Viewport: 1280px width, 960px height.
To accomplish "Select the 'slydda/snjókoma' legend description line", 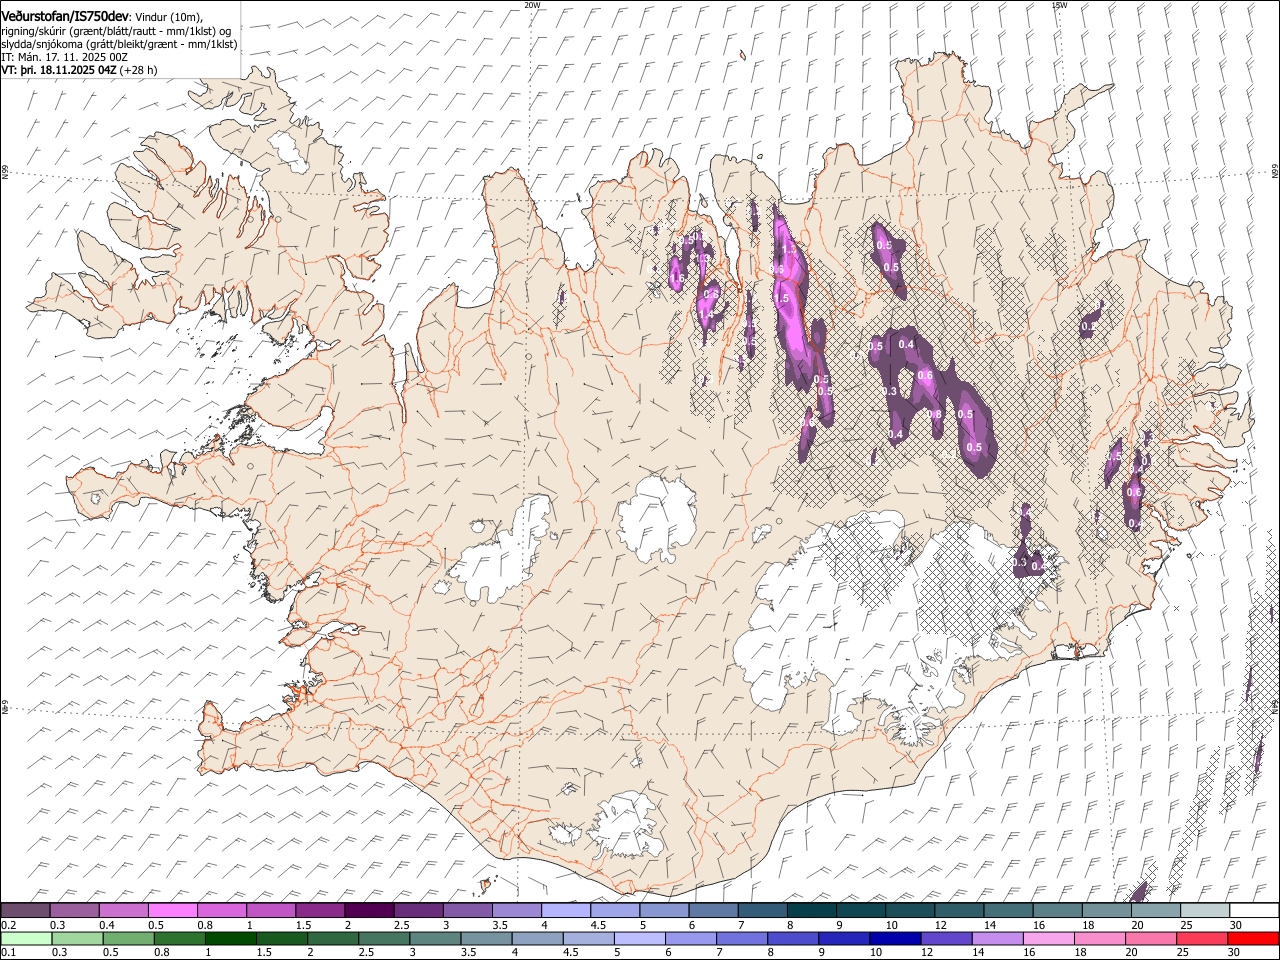I will tap(120, 44).
